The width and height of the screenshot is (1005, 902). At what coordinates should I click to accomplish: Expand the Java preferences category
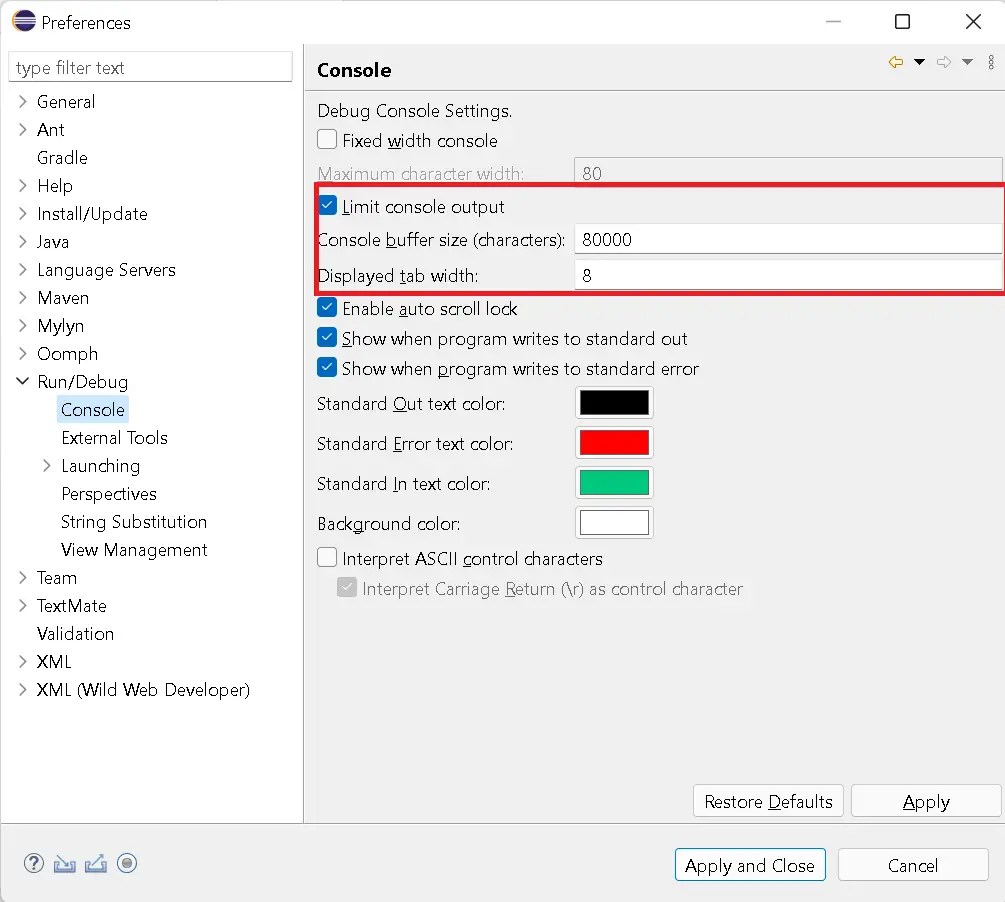pos(22,241)
